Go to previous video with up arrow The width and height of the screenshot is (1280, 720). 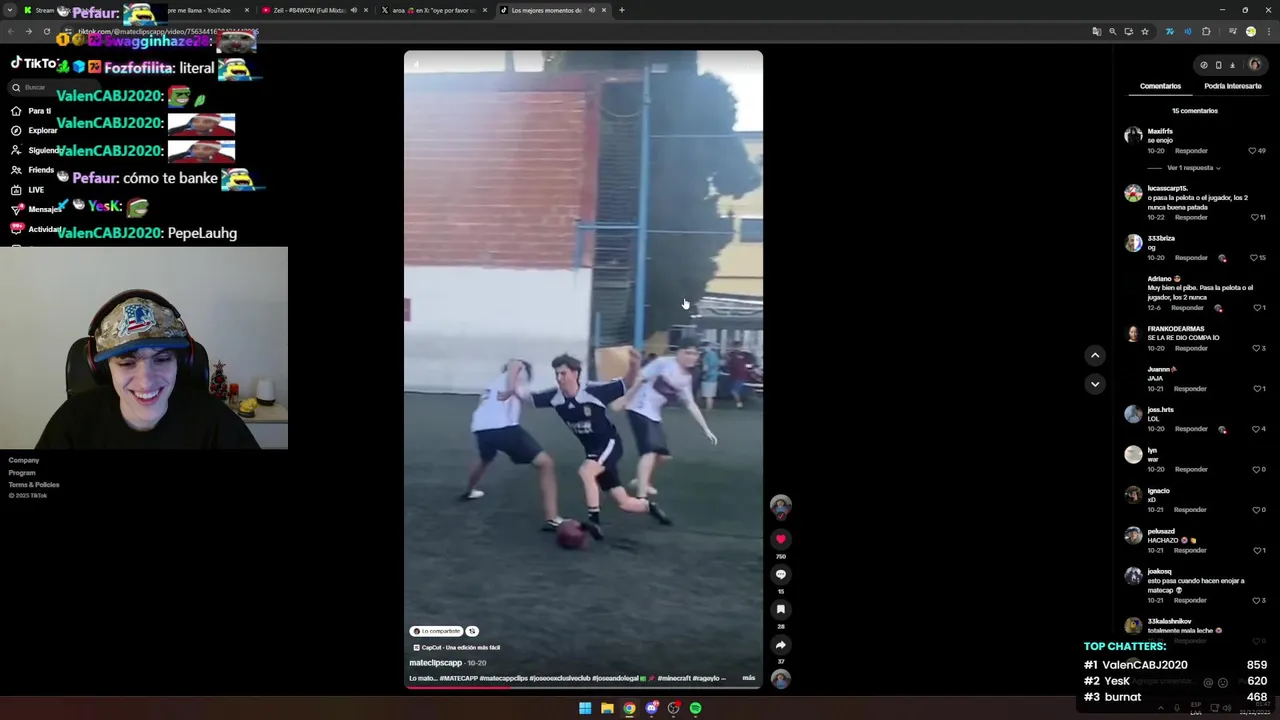point(1095,355)
